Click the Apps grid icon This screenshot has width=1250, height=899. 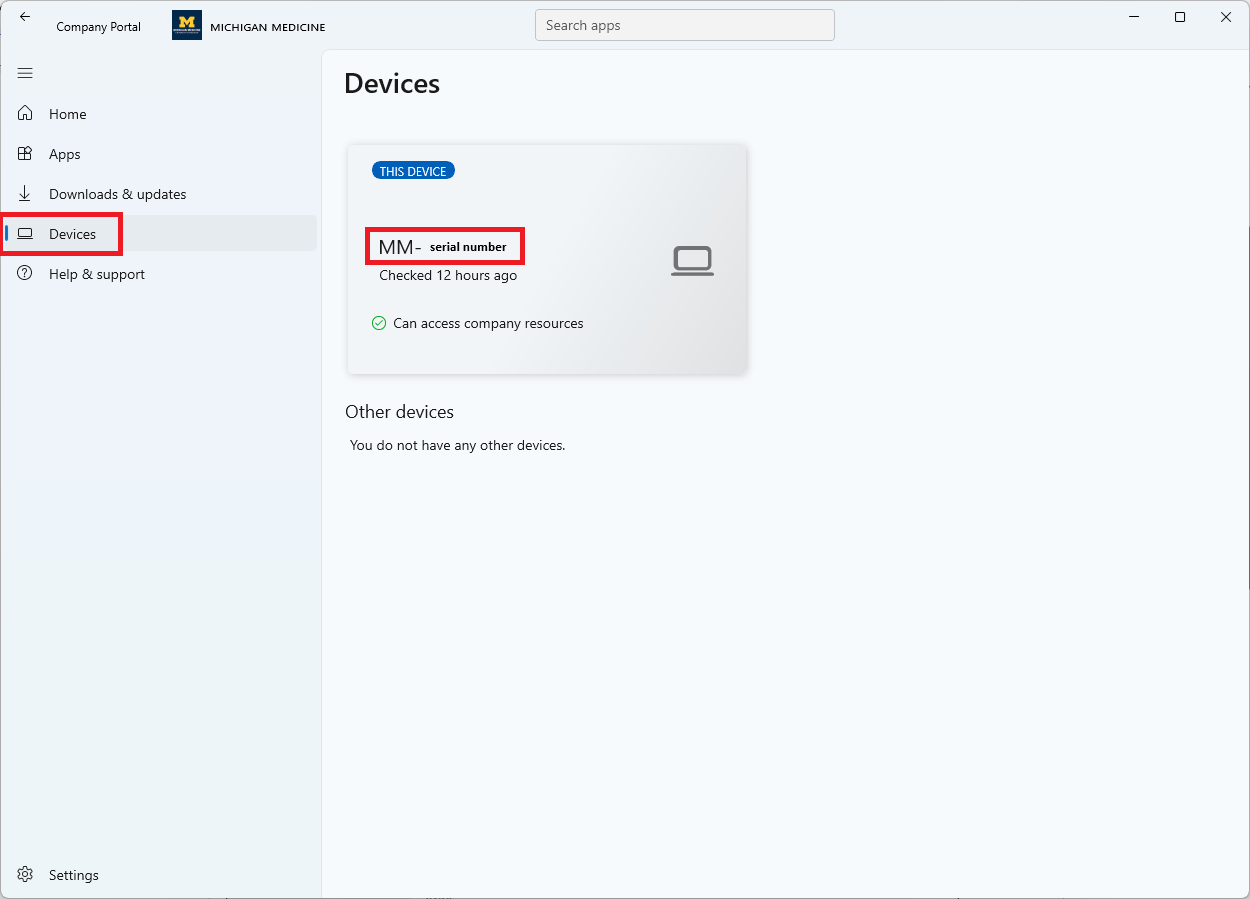coord(25,154)
